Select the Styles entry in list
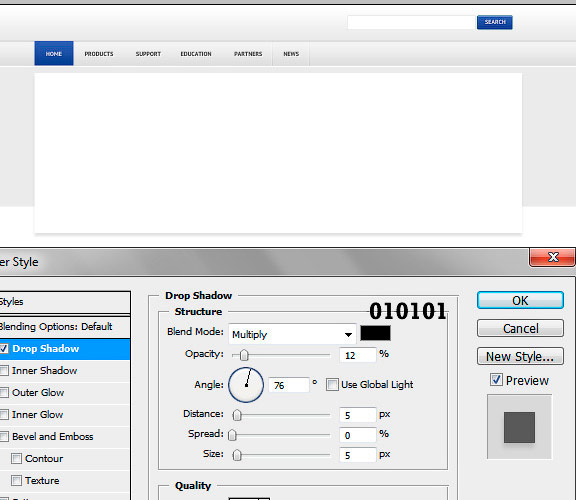The image size is (576, 500). tap(64, 302)
